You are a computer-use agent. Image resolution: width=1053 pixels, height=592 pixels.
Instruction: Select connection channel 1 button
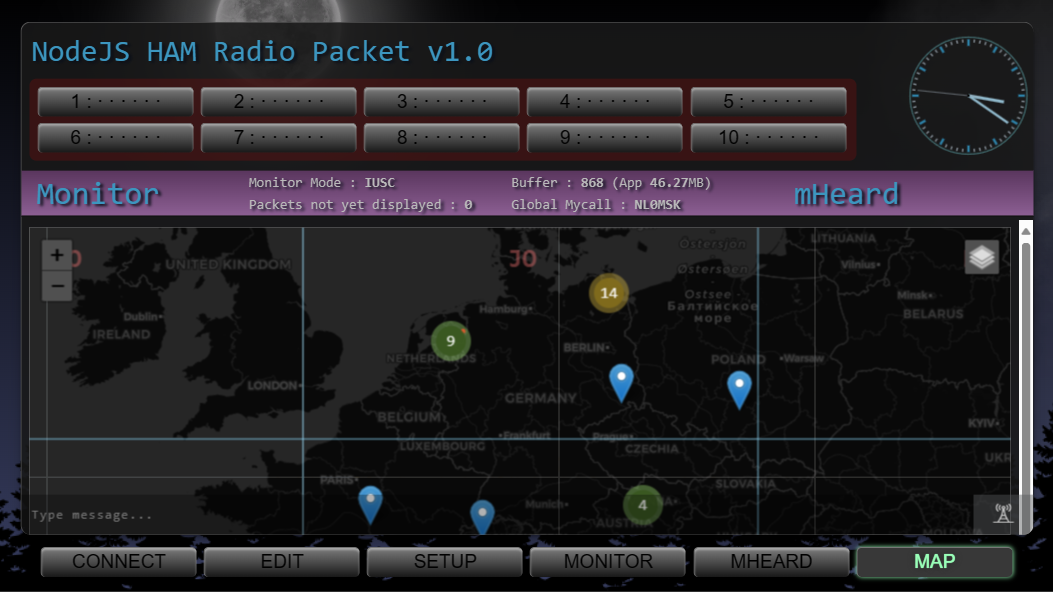tap(116, 101)
